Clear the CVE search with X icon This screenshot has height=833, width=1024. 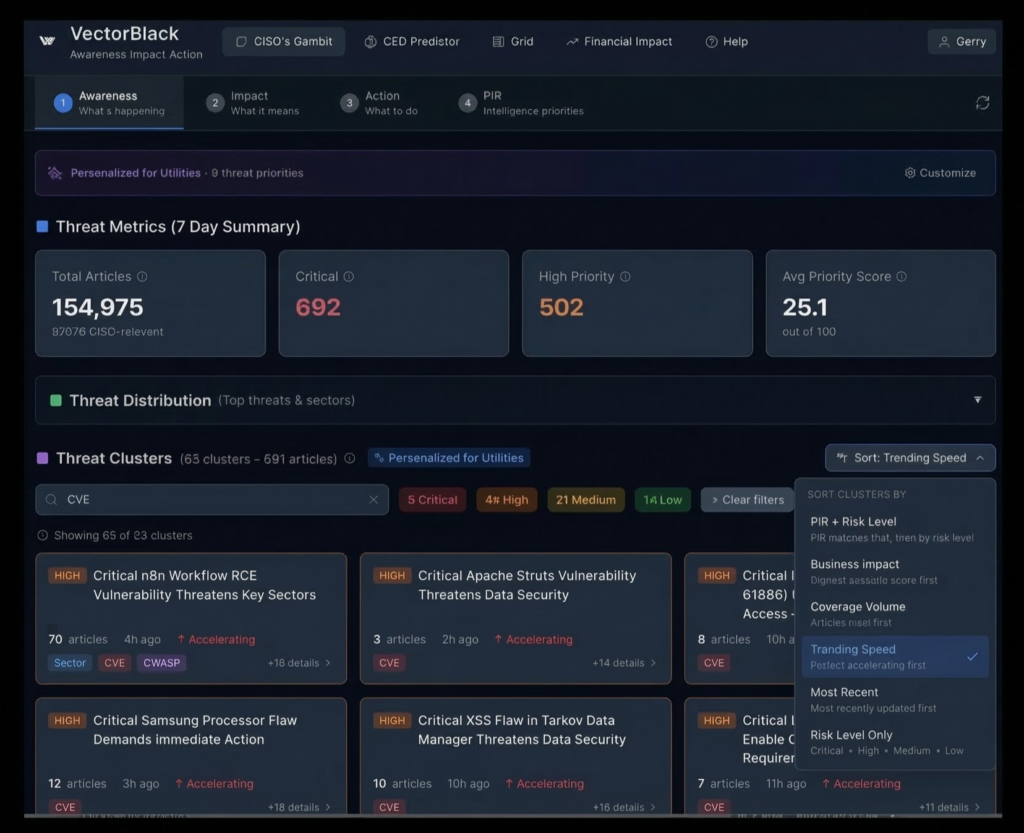pyautogui.click(x=373, y=500)
